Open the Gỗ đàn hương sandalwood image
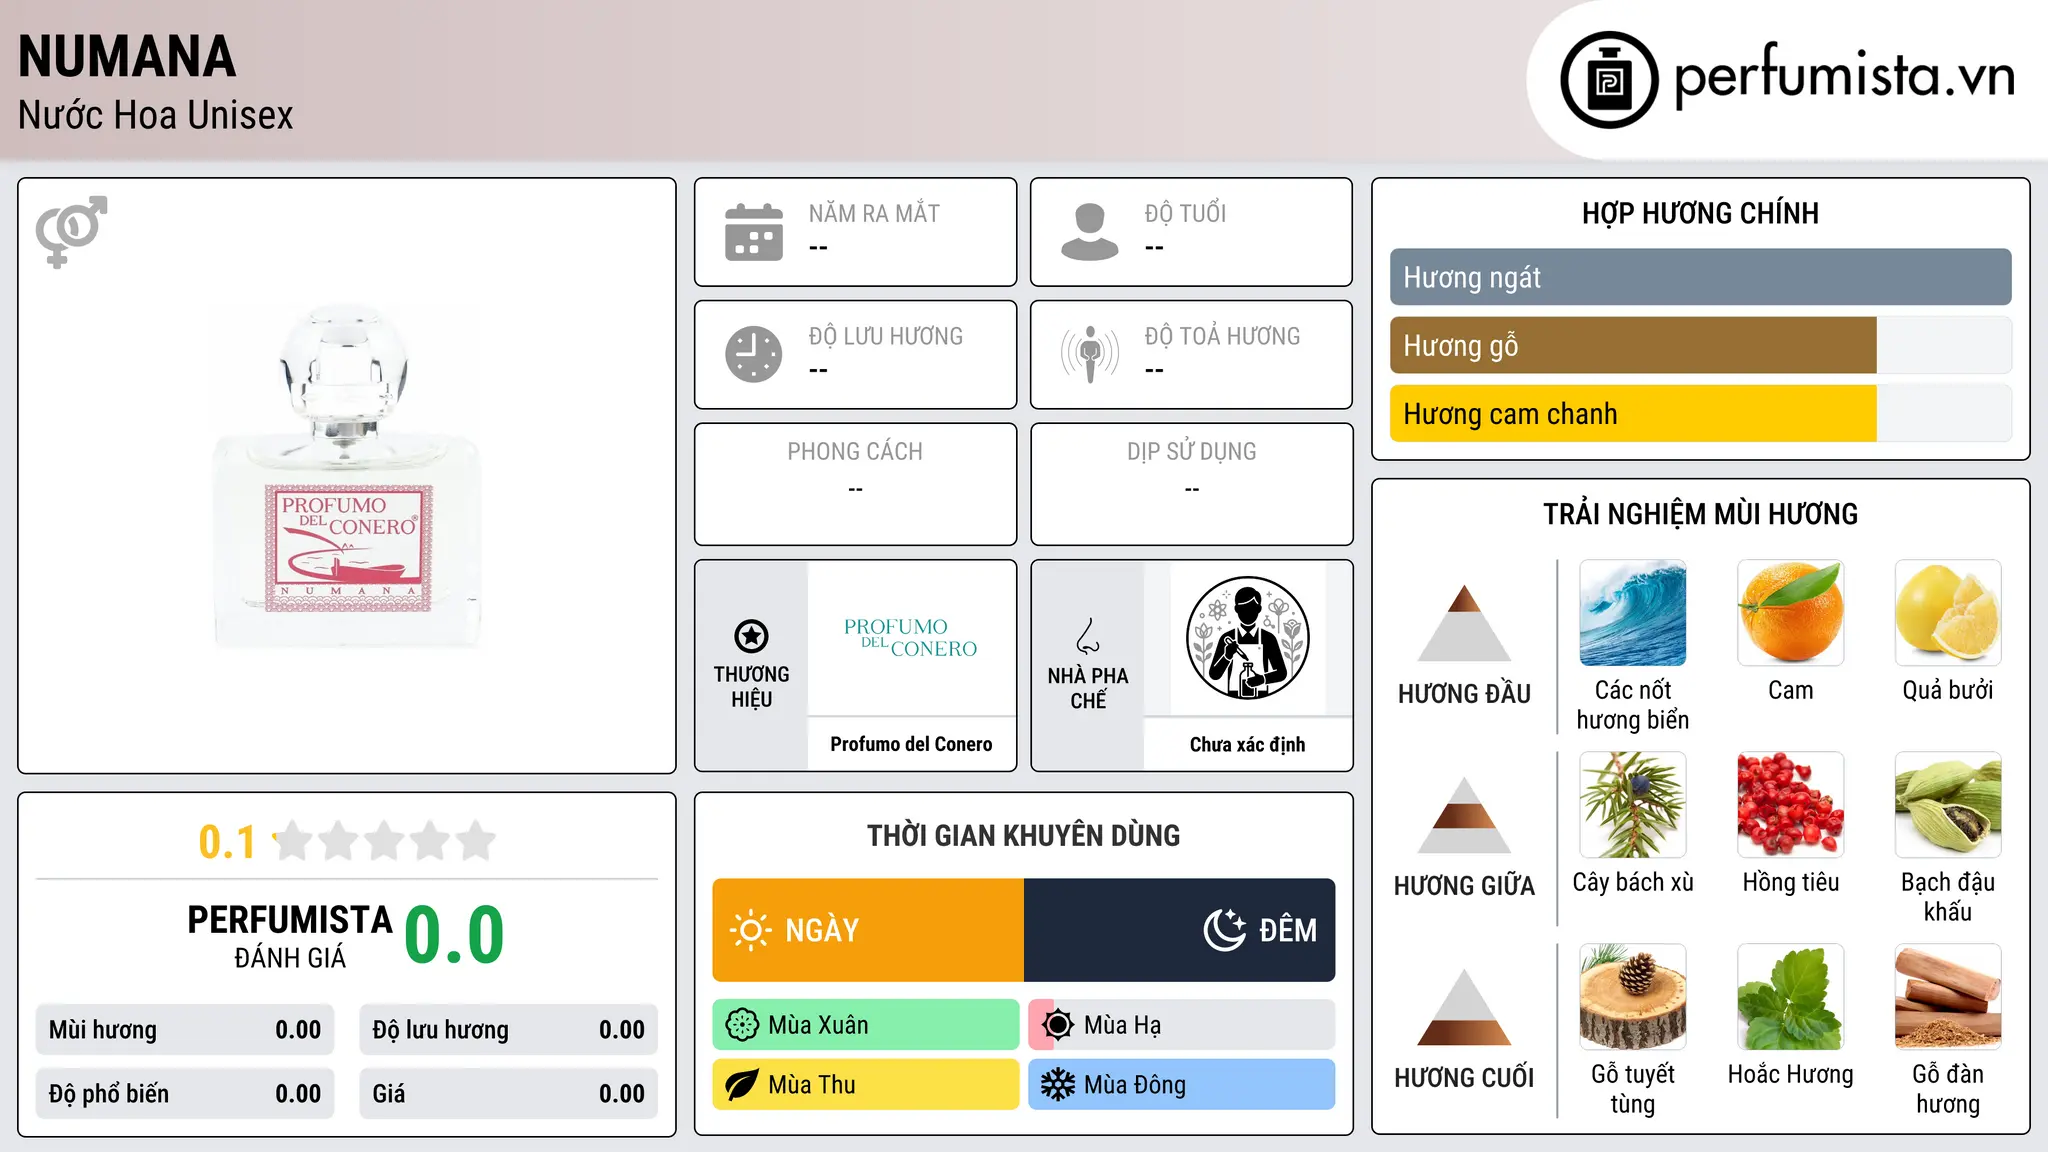 [1948, 997]
